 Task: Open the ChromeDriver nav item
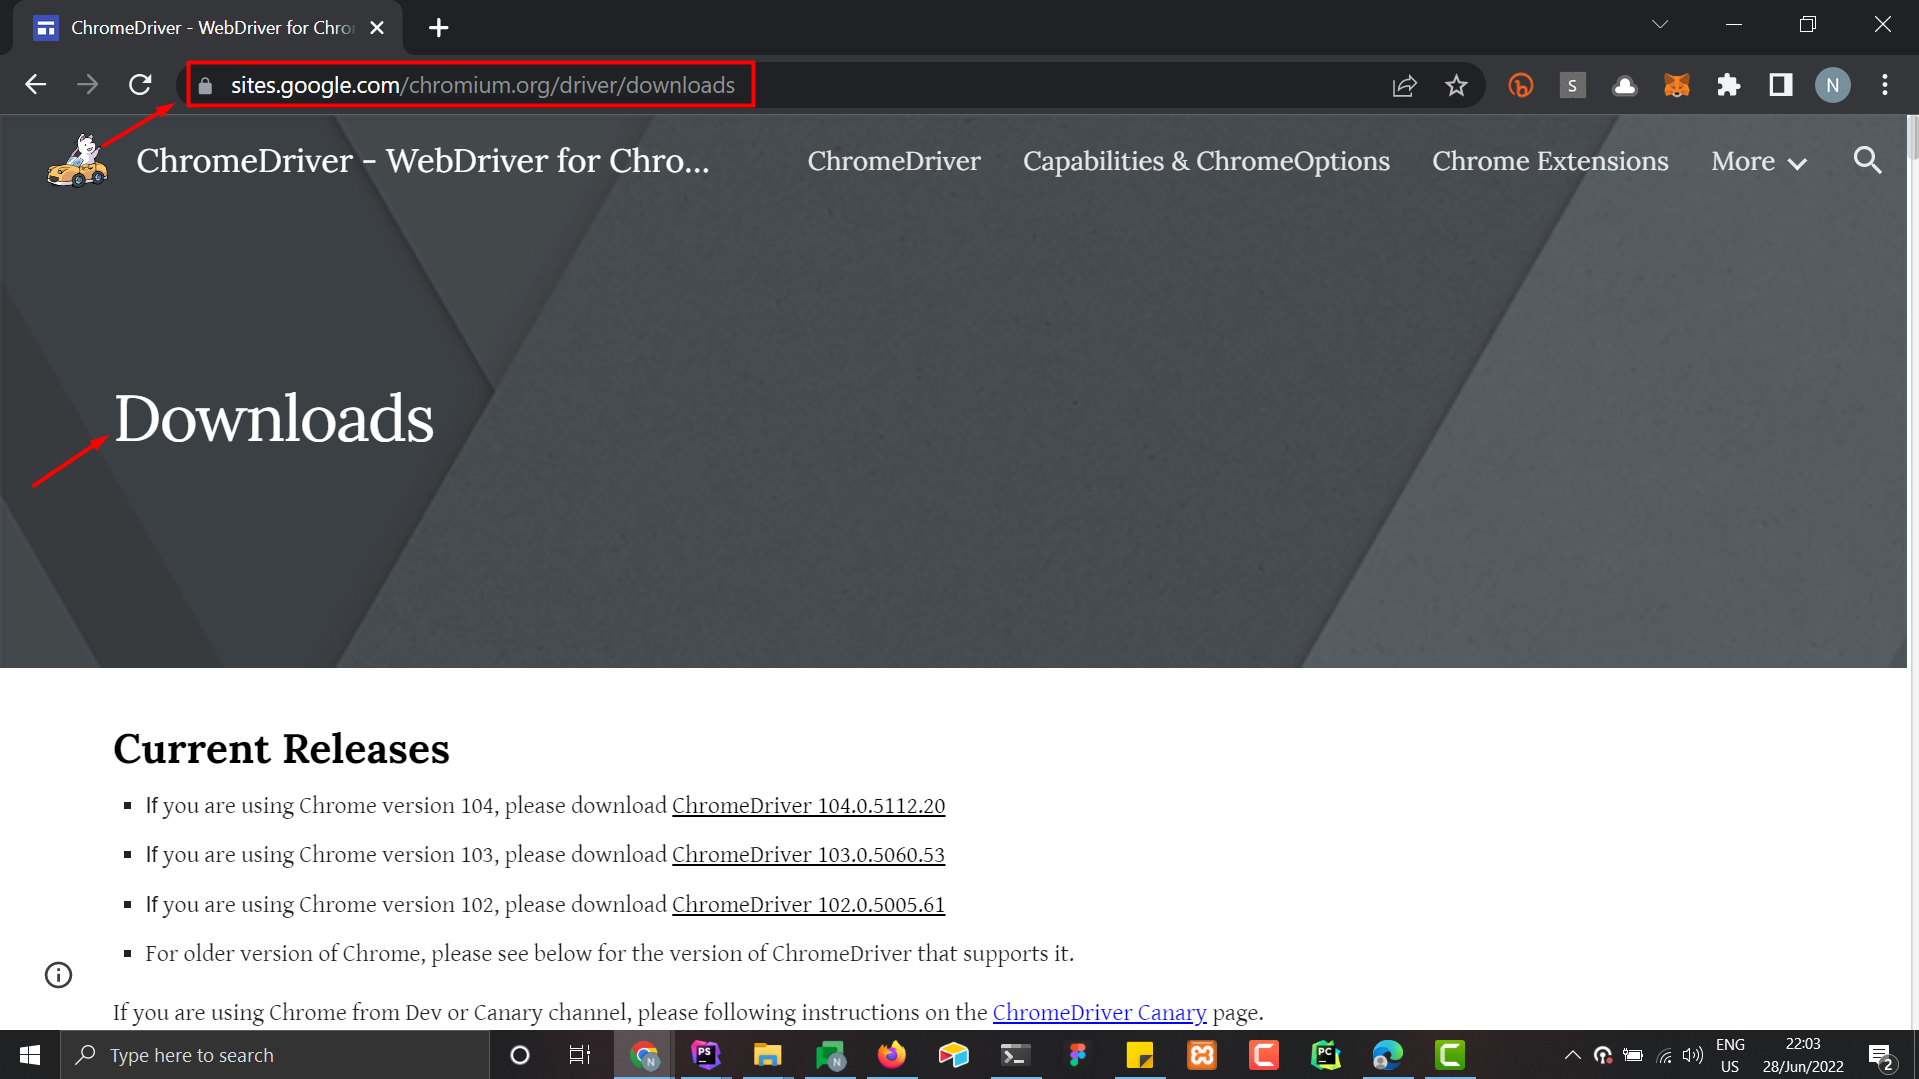[894, 161]
